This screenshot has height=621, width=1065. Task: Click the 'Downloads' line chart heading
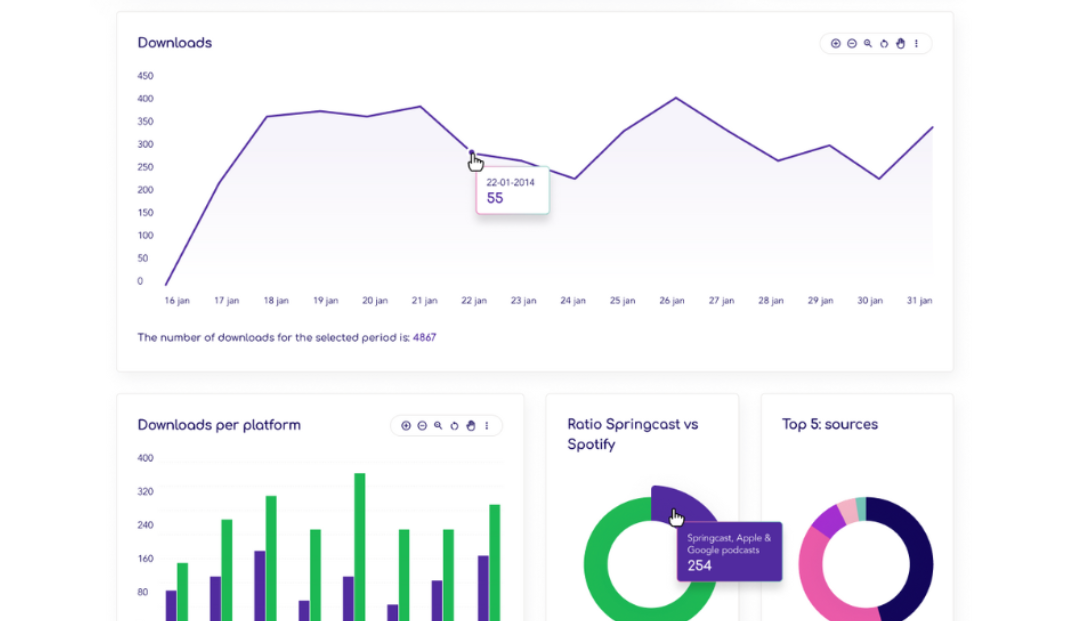tap(175, 43)
